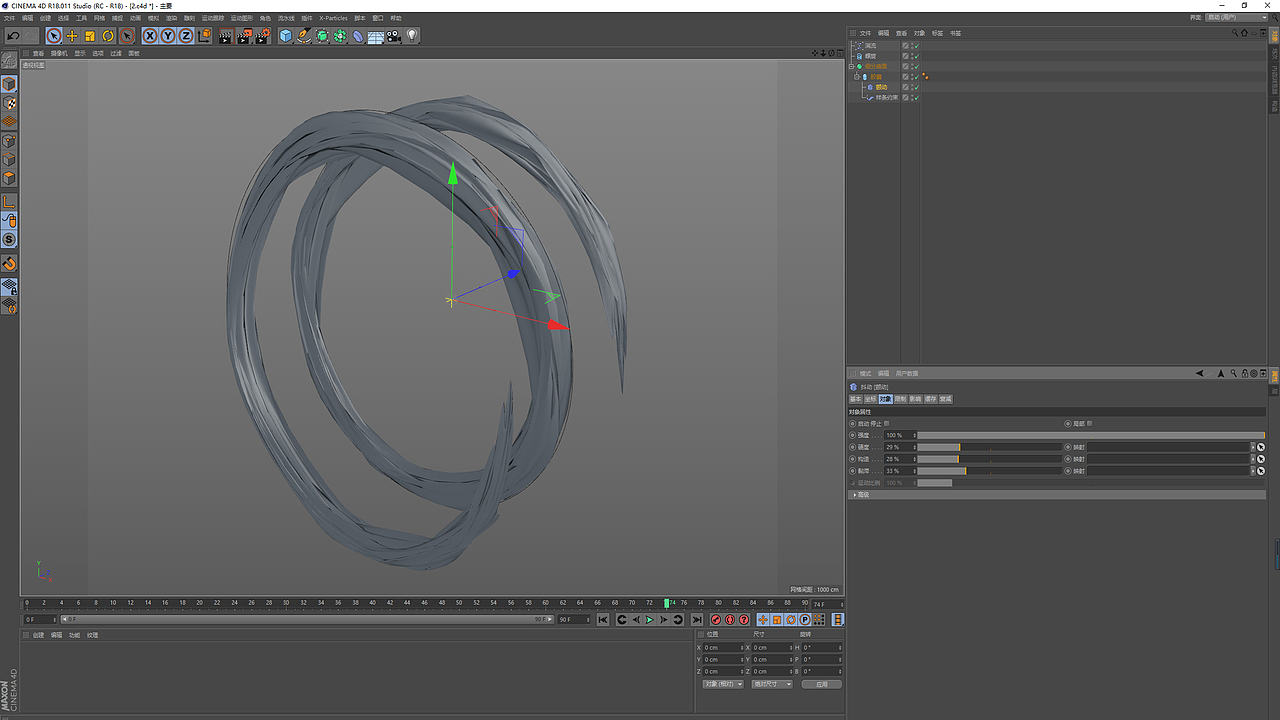
Task: Activate the Move tool
Action: (72, 36)
